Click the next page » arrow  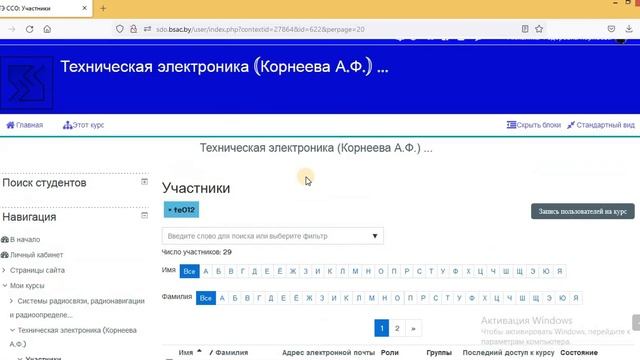pos(413,328)
